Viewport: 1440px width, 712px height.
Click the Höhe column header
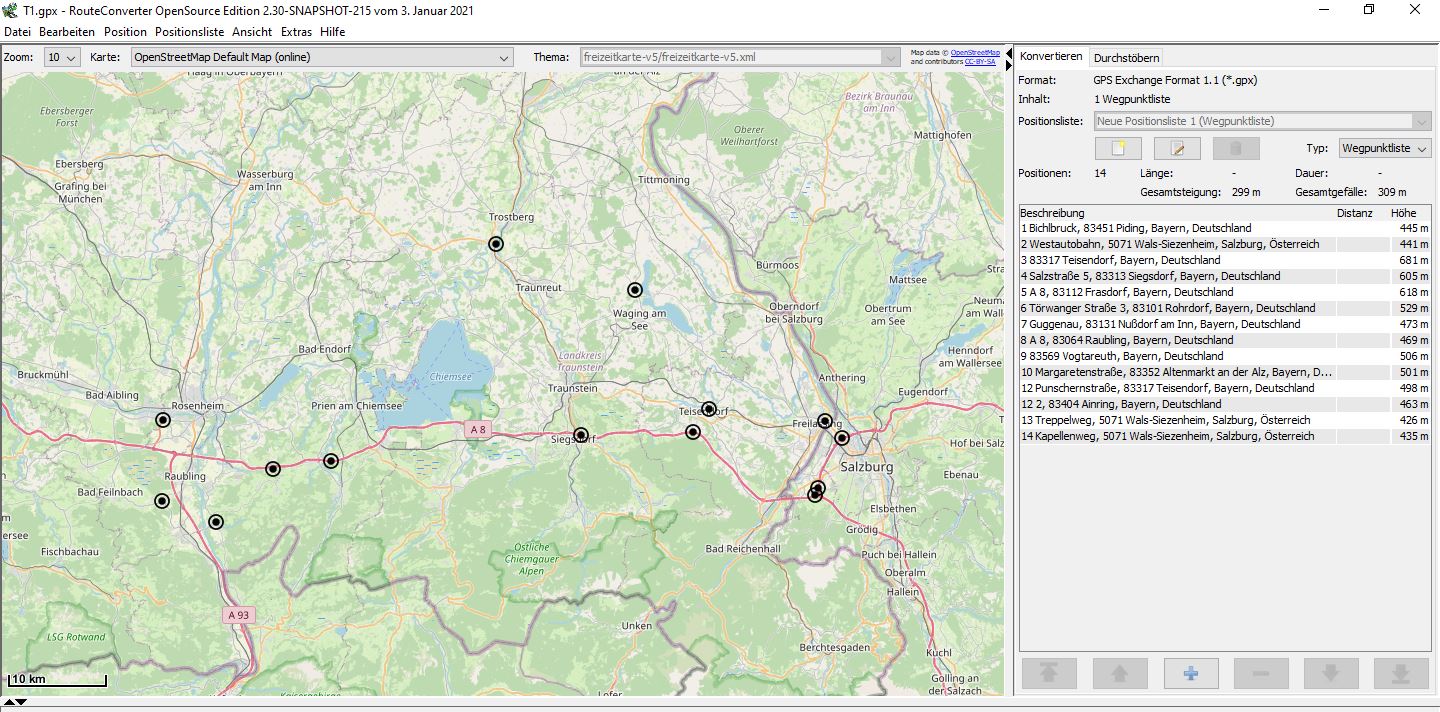tap(1402, 213)
